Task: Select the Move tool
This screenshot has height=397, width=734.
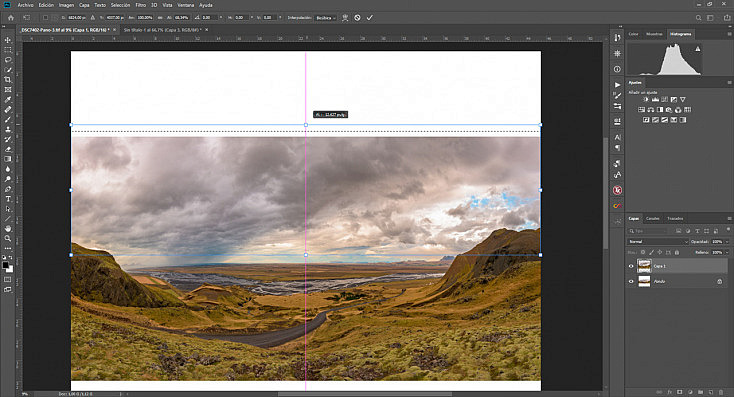Action: pos(8,40)
